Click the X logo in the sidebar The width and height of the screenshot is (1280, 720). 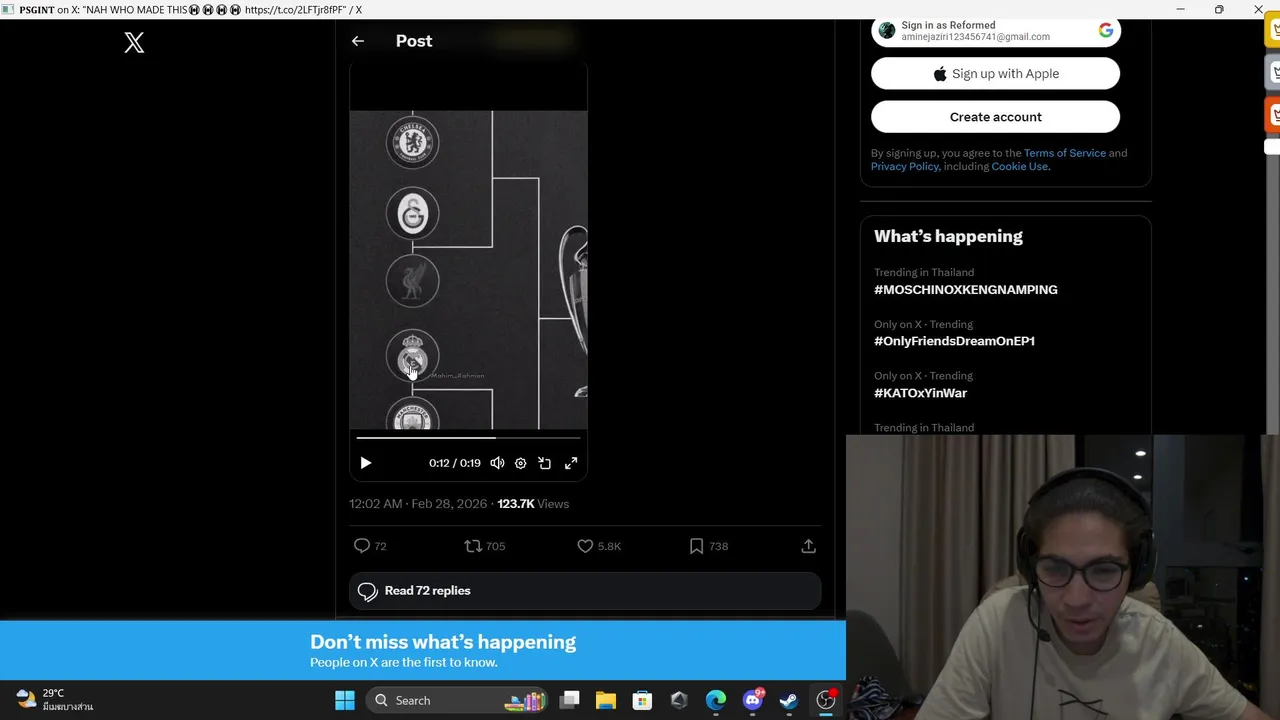134,42
